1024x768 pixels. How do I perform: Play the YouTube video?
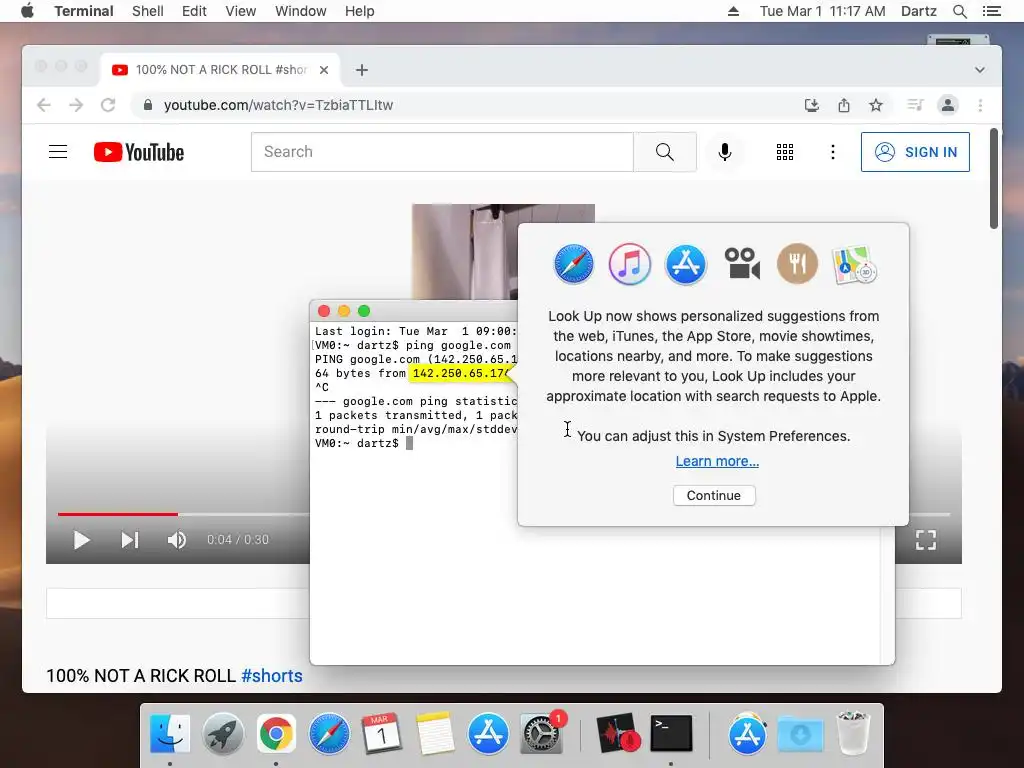coord(82,540)
